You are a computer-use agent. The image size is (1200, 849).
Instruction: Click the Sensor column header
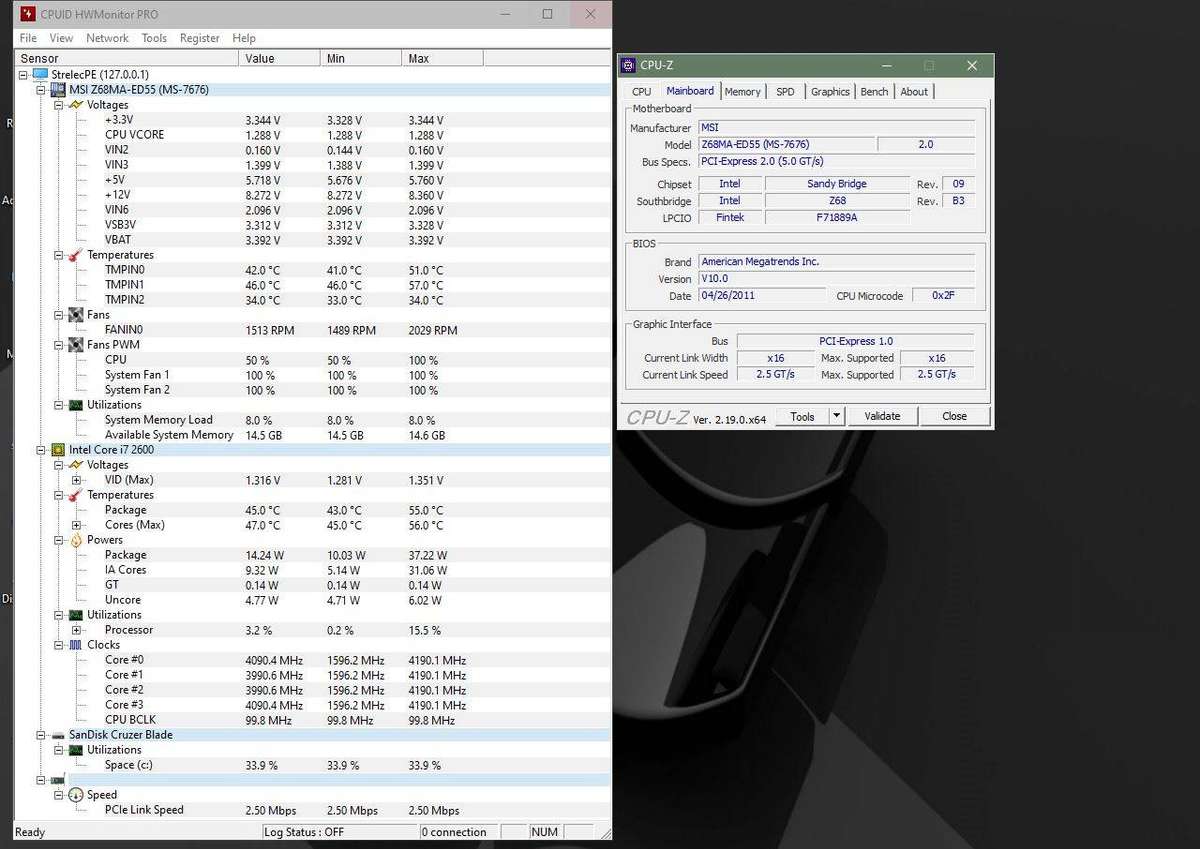coord(127,58)
